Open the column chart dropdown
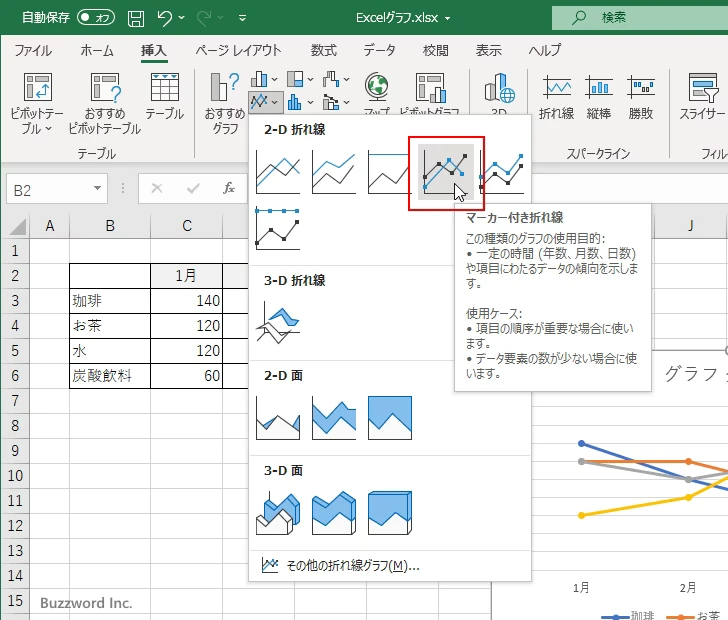 [264, 79]
